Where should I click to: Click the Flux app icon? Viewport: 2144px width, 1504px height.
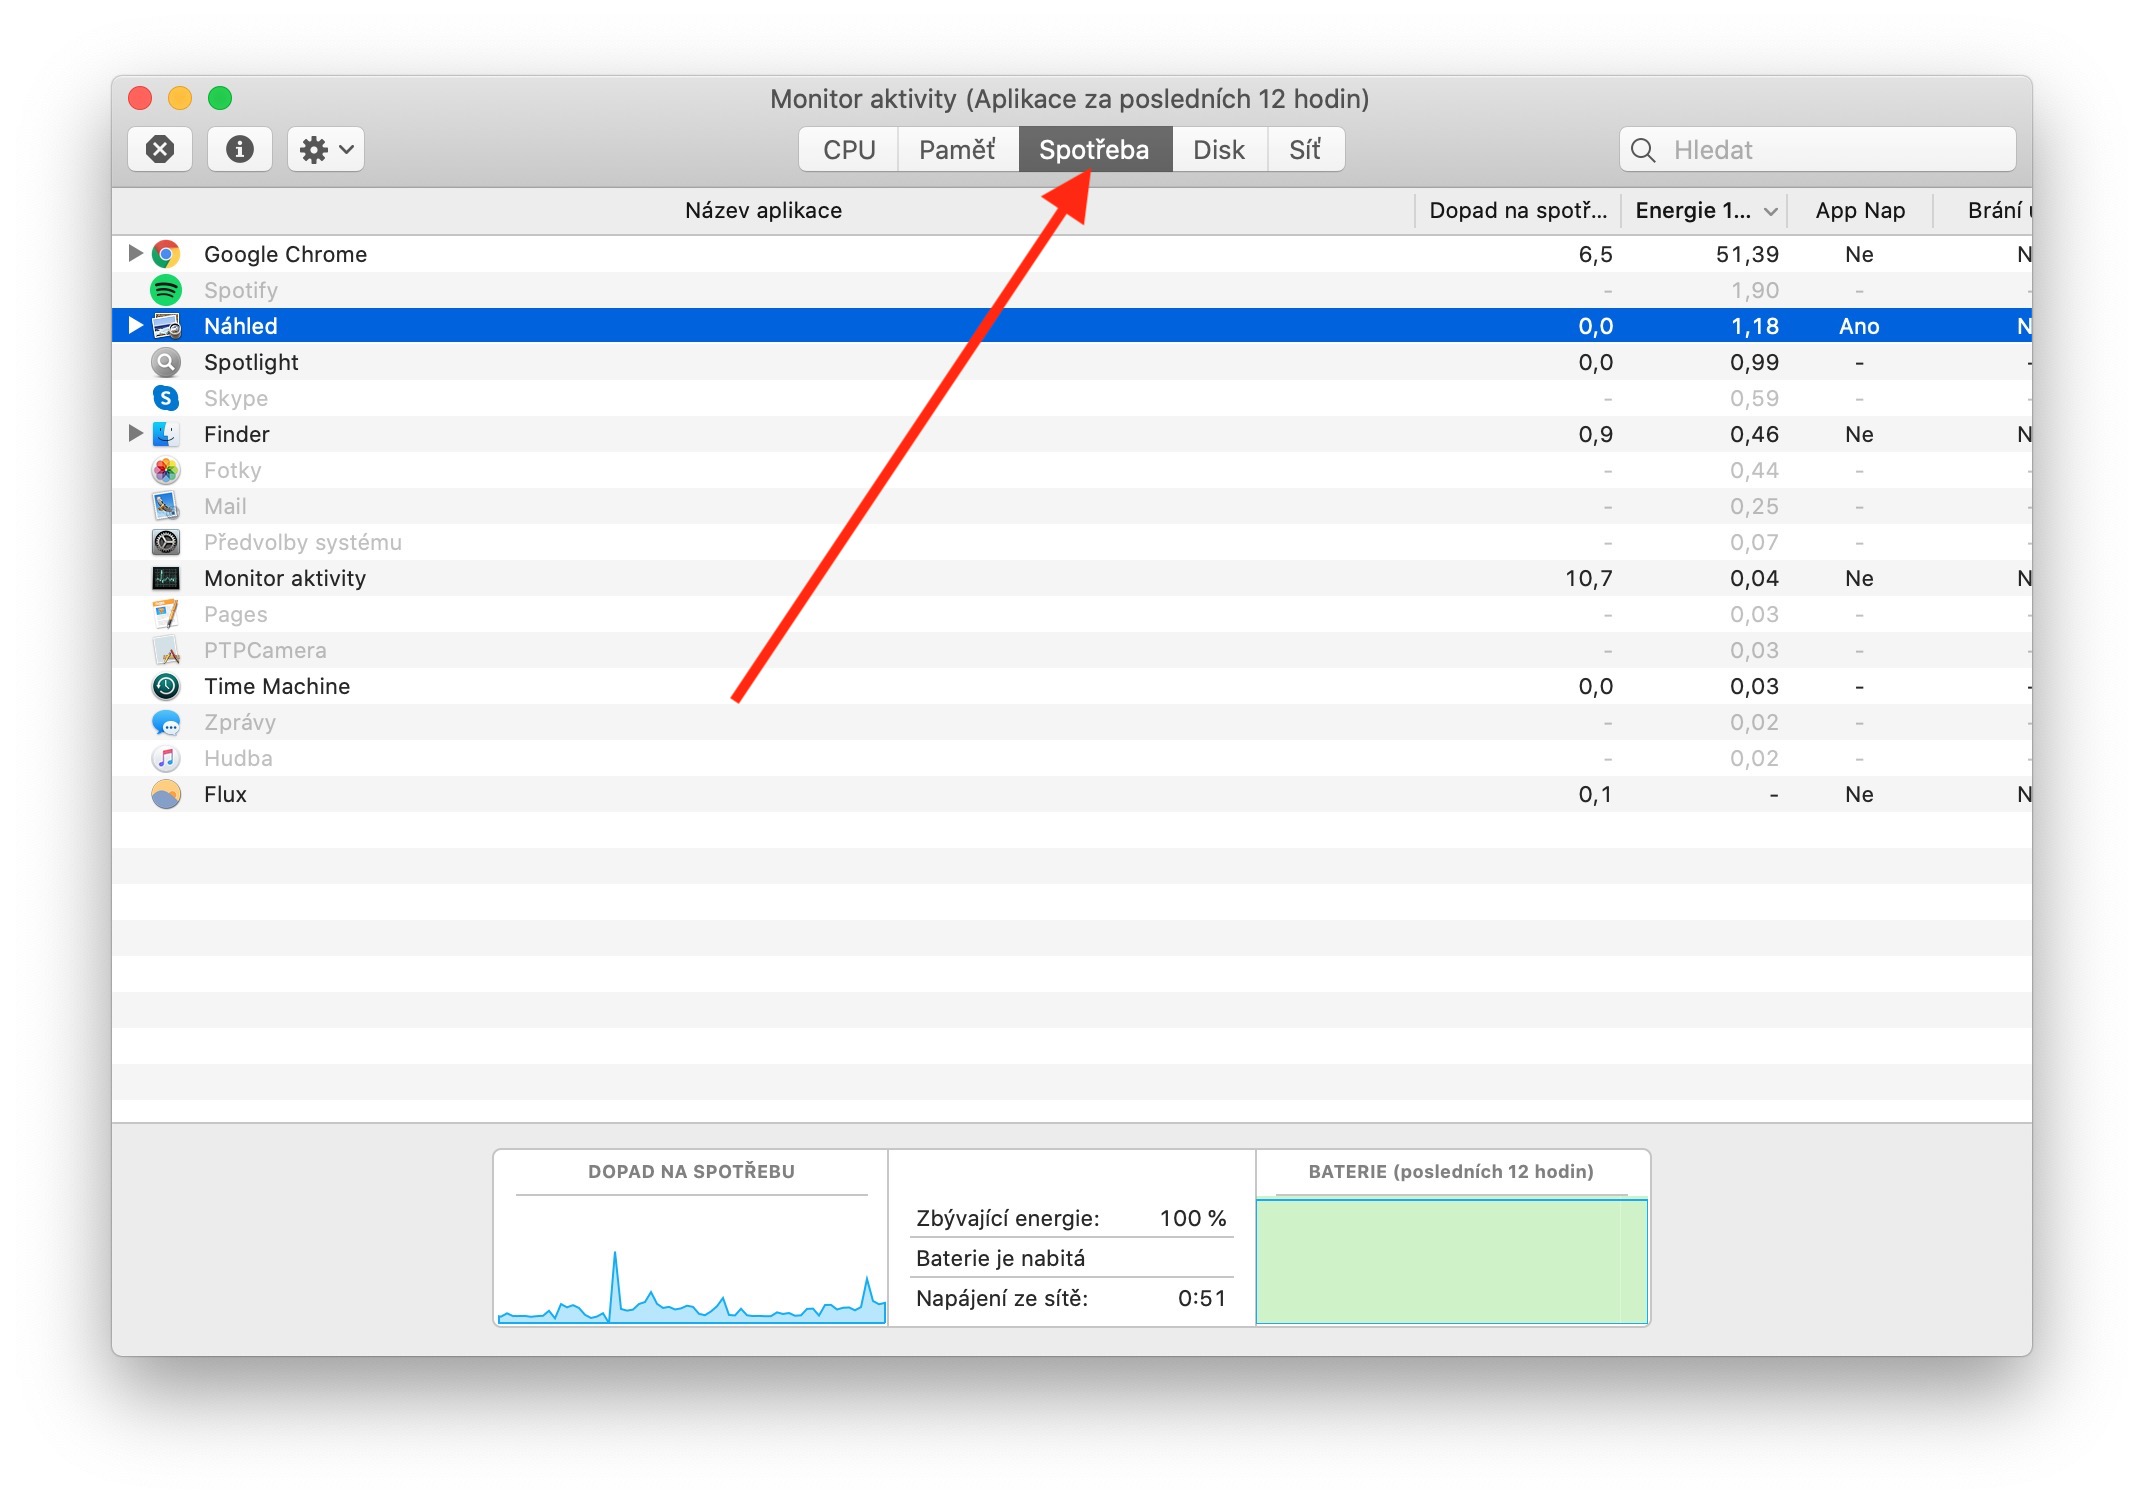[x=166, y=794]
